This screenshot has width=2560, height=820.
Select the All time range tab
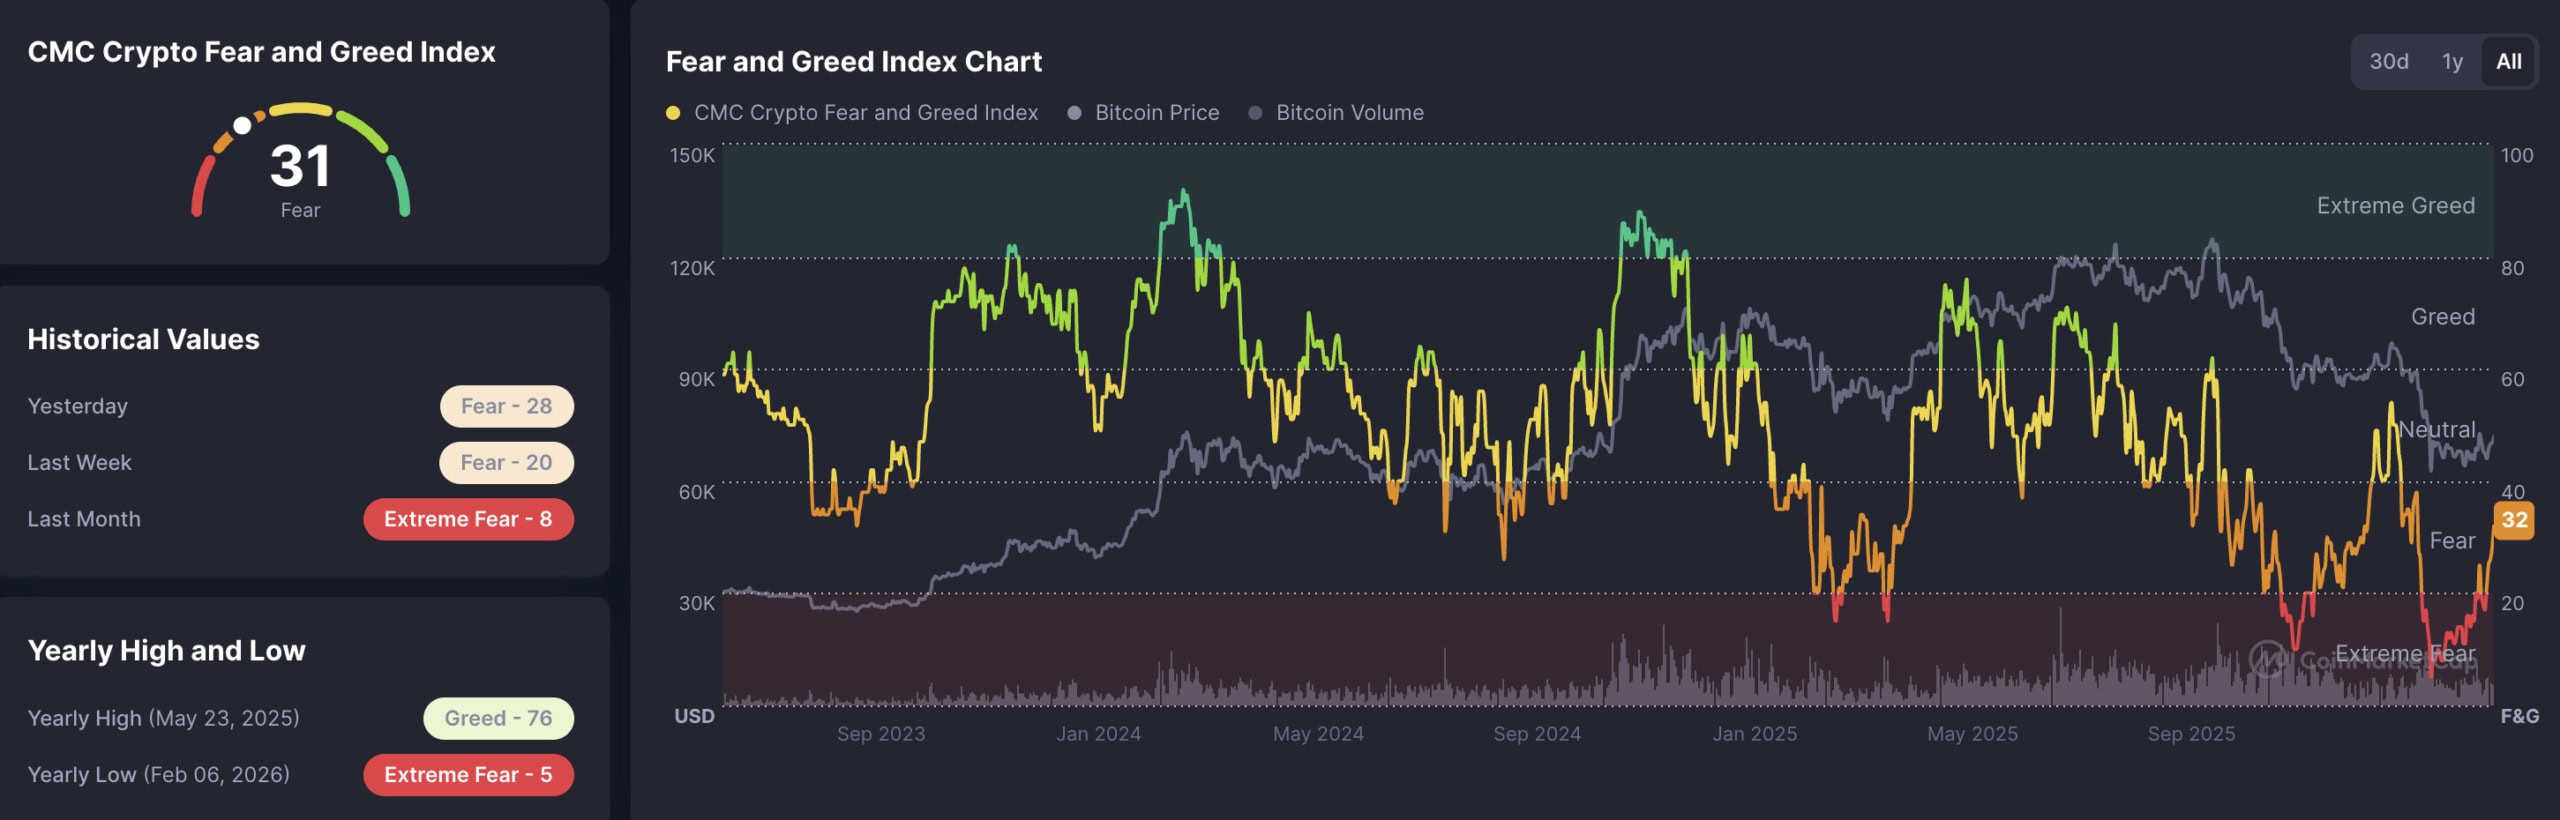[2508, 62]
